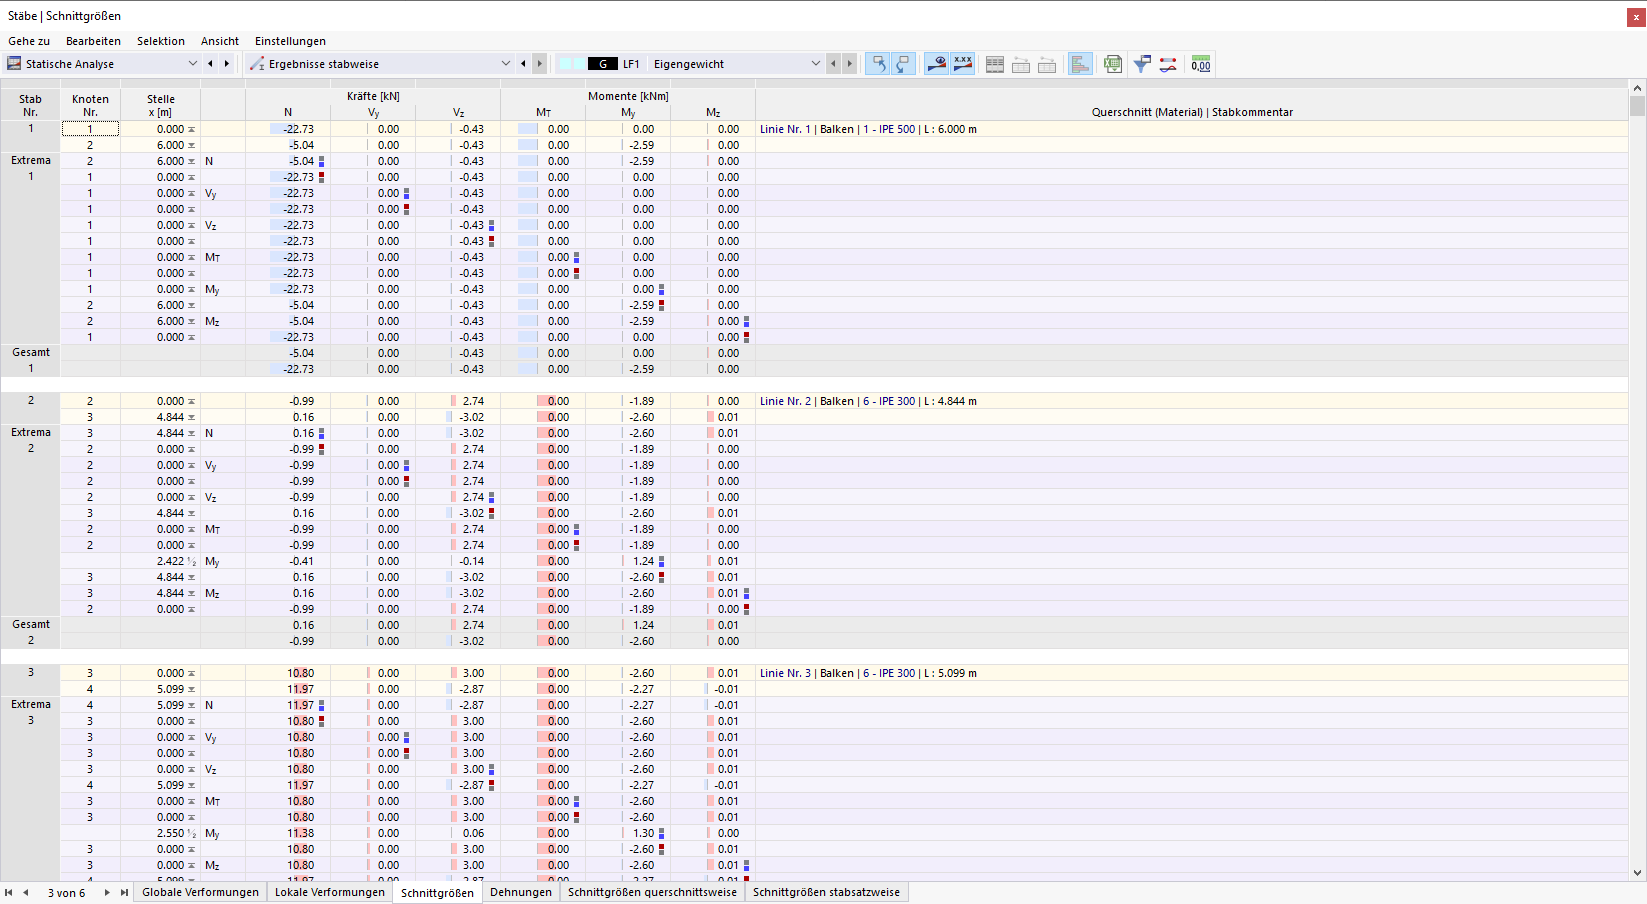Screen dimensions: 1647x904
Task: Click the 'Knoten Nr.' column header
Action: click(x=90, y=105)
